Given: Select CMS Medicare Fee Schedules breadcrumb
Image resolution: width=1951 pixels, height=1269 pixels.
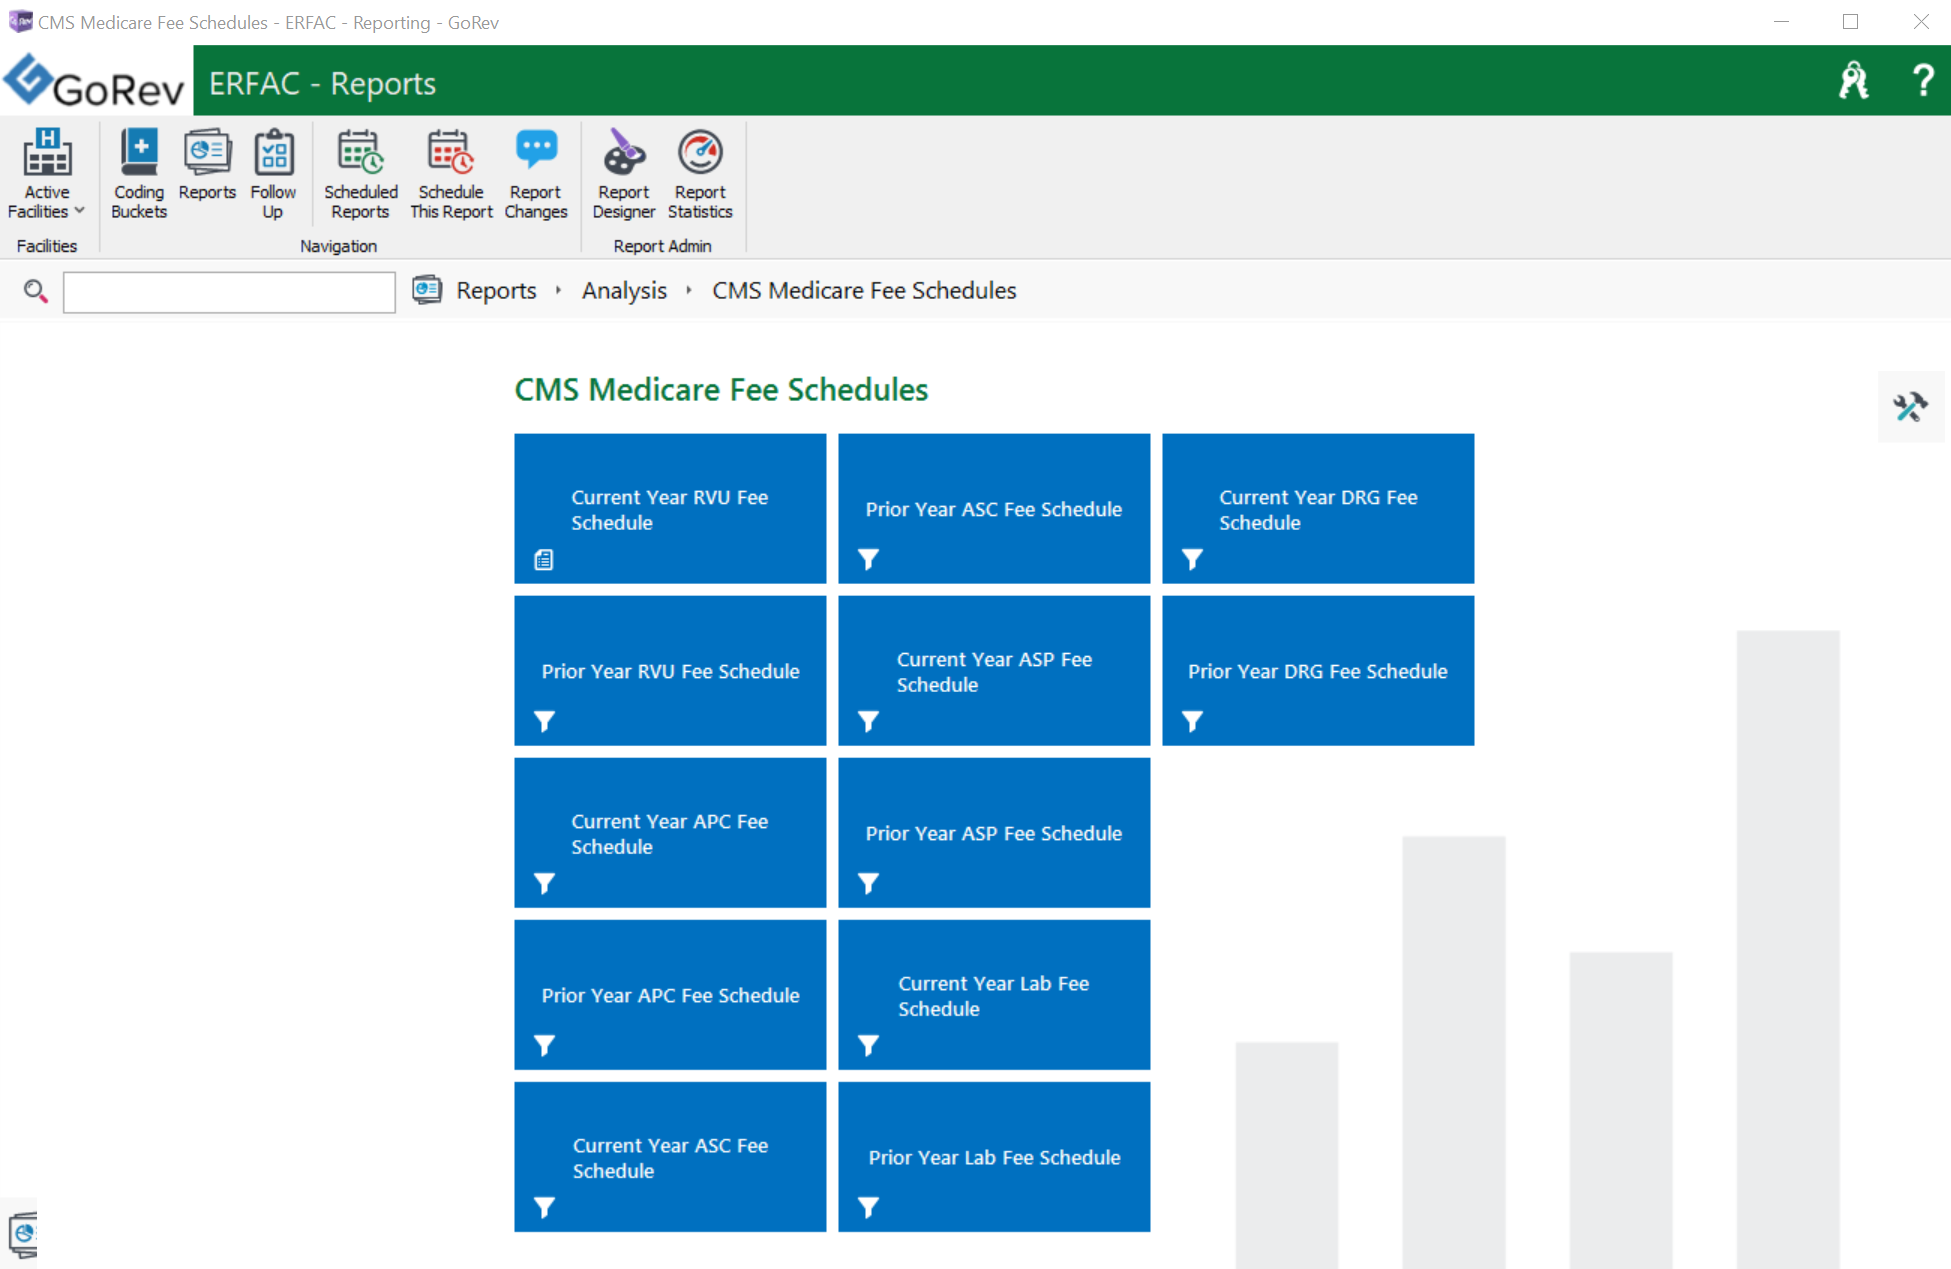Looking at the screenshot, I should click(x=864, y=290).
